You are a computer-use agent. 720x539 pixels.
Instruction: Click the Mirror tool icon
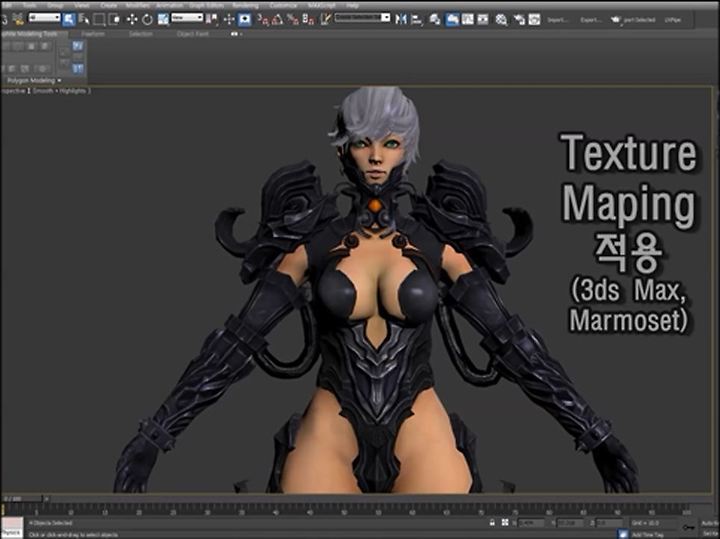coord(401,19)
